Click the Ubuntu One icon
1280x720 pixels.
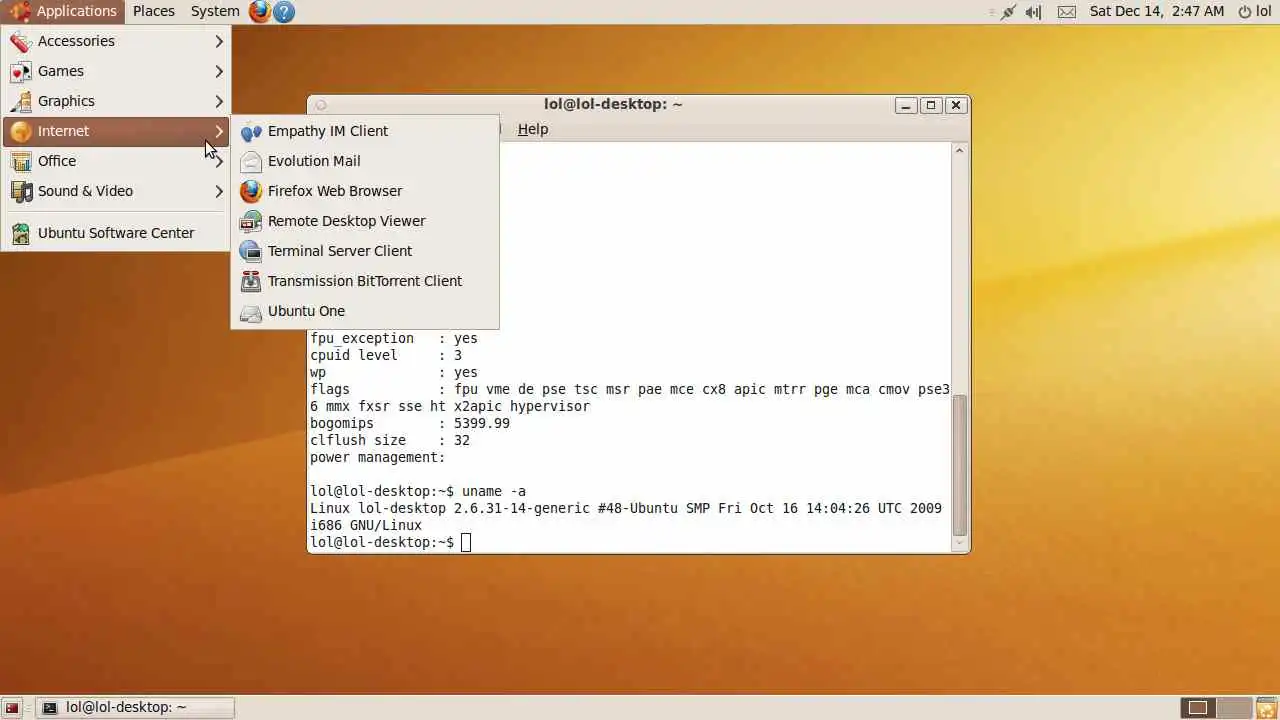(x=251, y=311)
